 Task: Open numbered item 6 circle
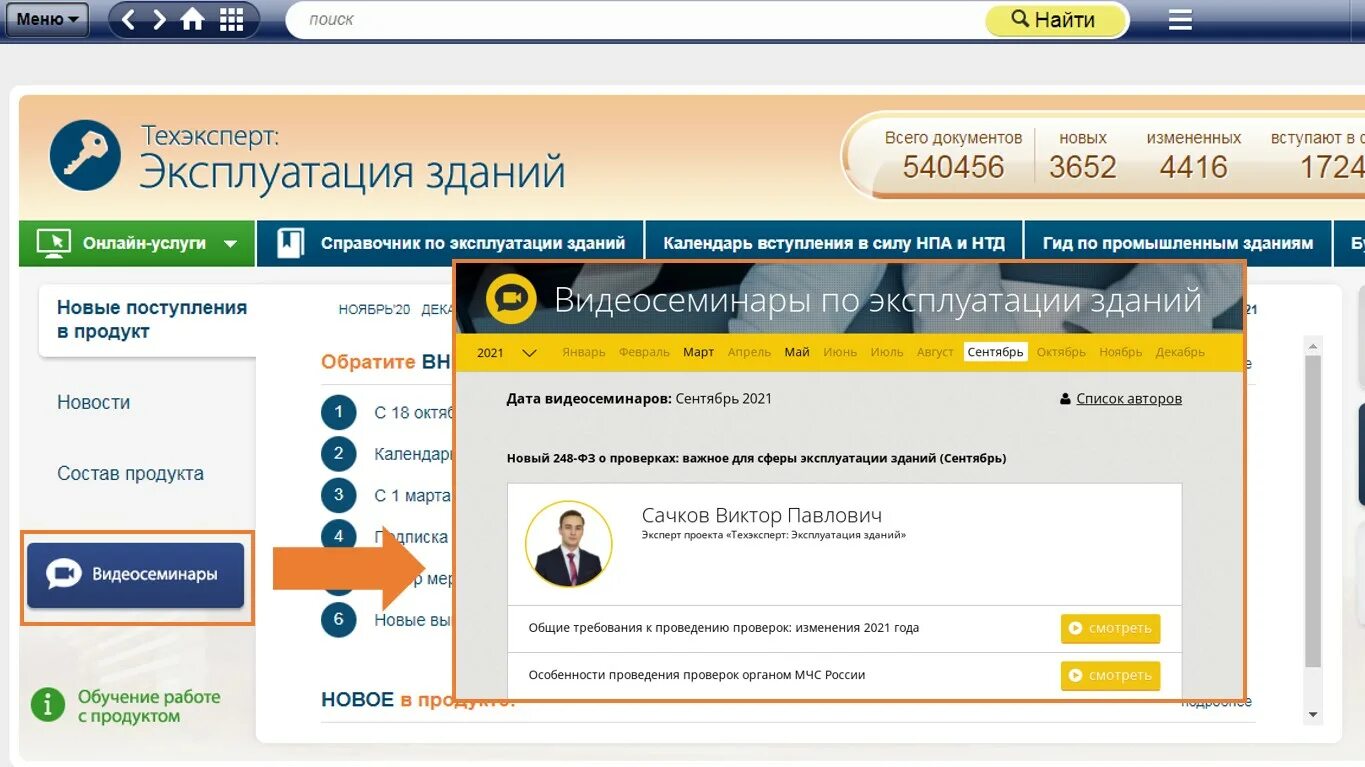click(338, 619)
